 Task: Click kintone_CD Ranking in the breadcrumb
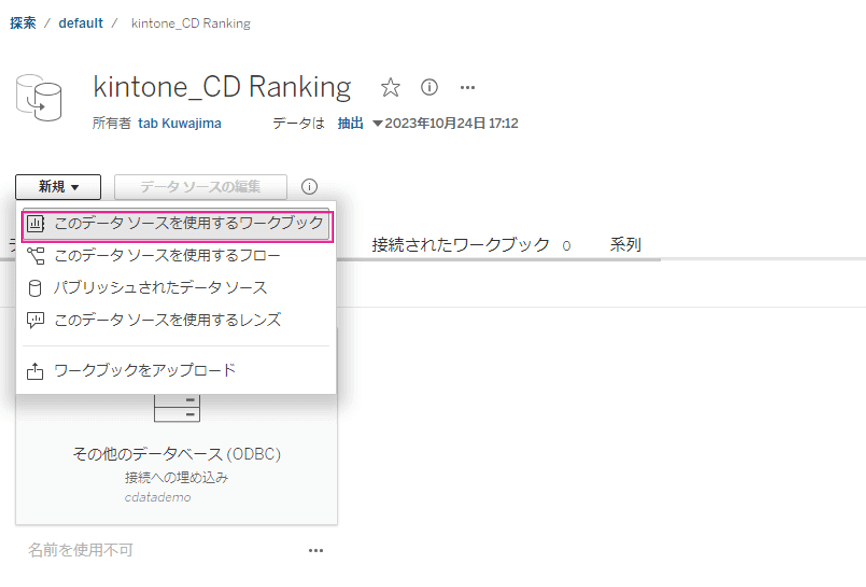pyautogui.click(x=191, y=23)
